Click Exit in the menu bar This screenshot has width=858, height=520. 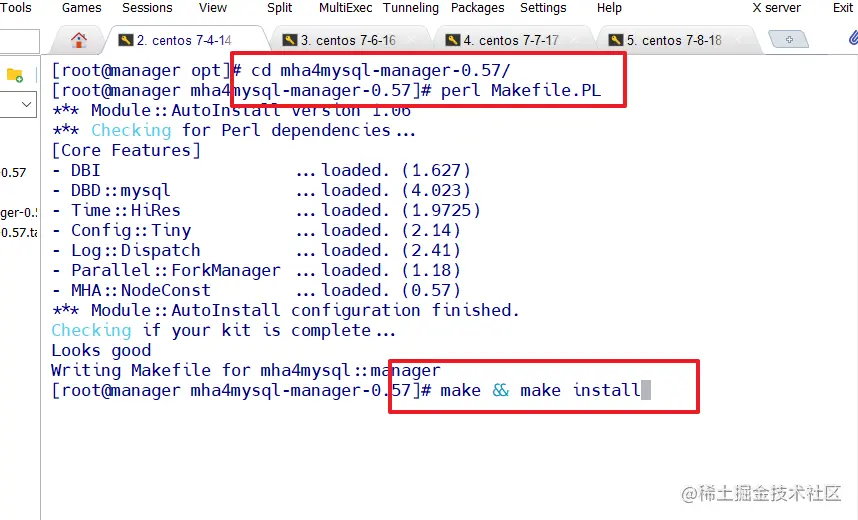(x=843, y=8)
